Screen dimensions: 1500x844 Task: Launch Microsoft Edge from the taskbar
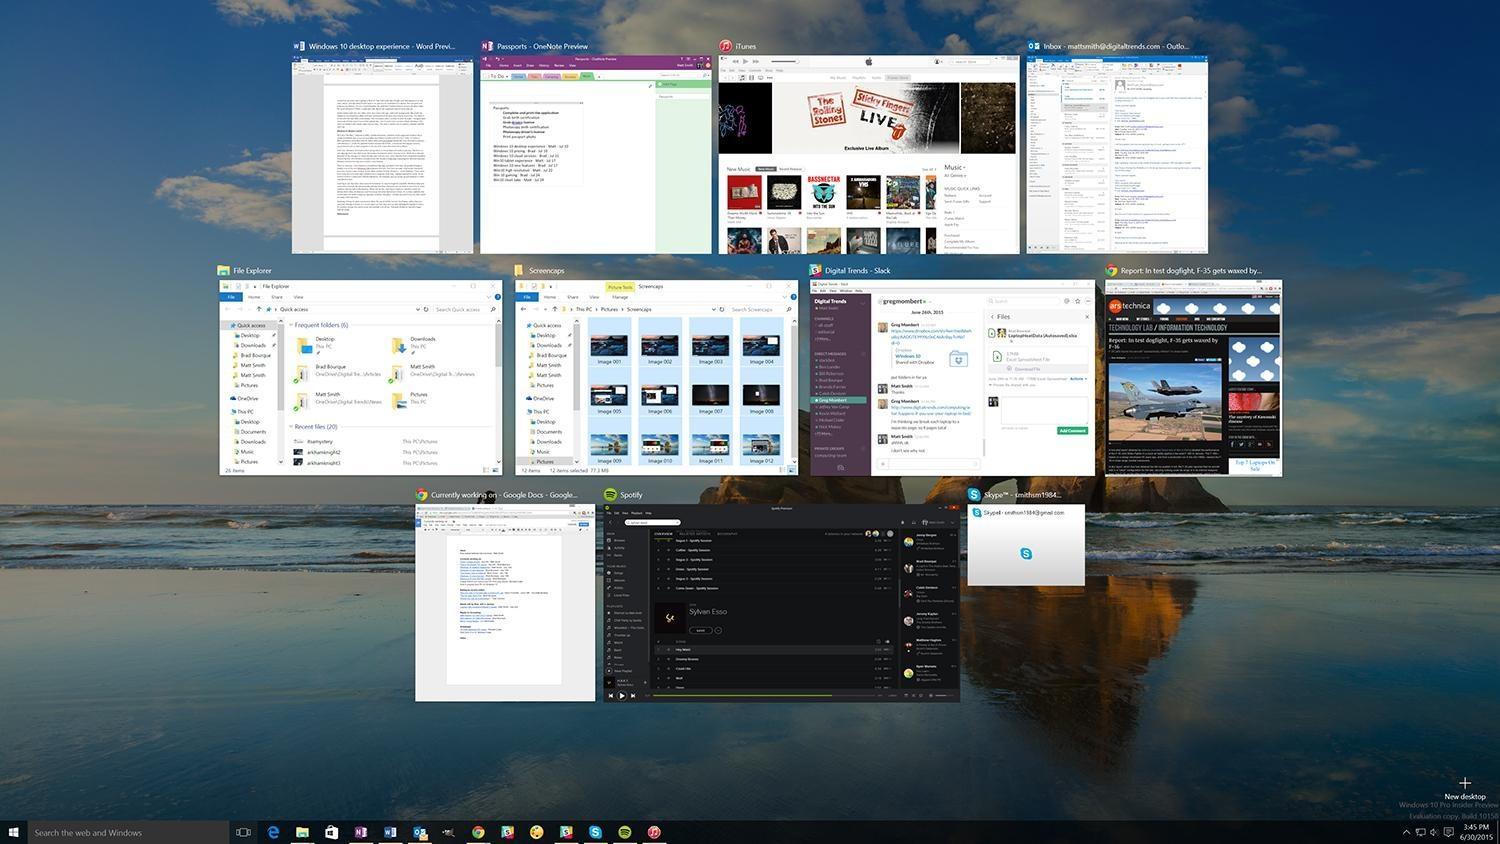click(273, 832)
